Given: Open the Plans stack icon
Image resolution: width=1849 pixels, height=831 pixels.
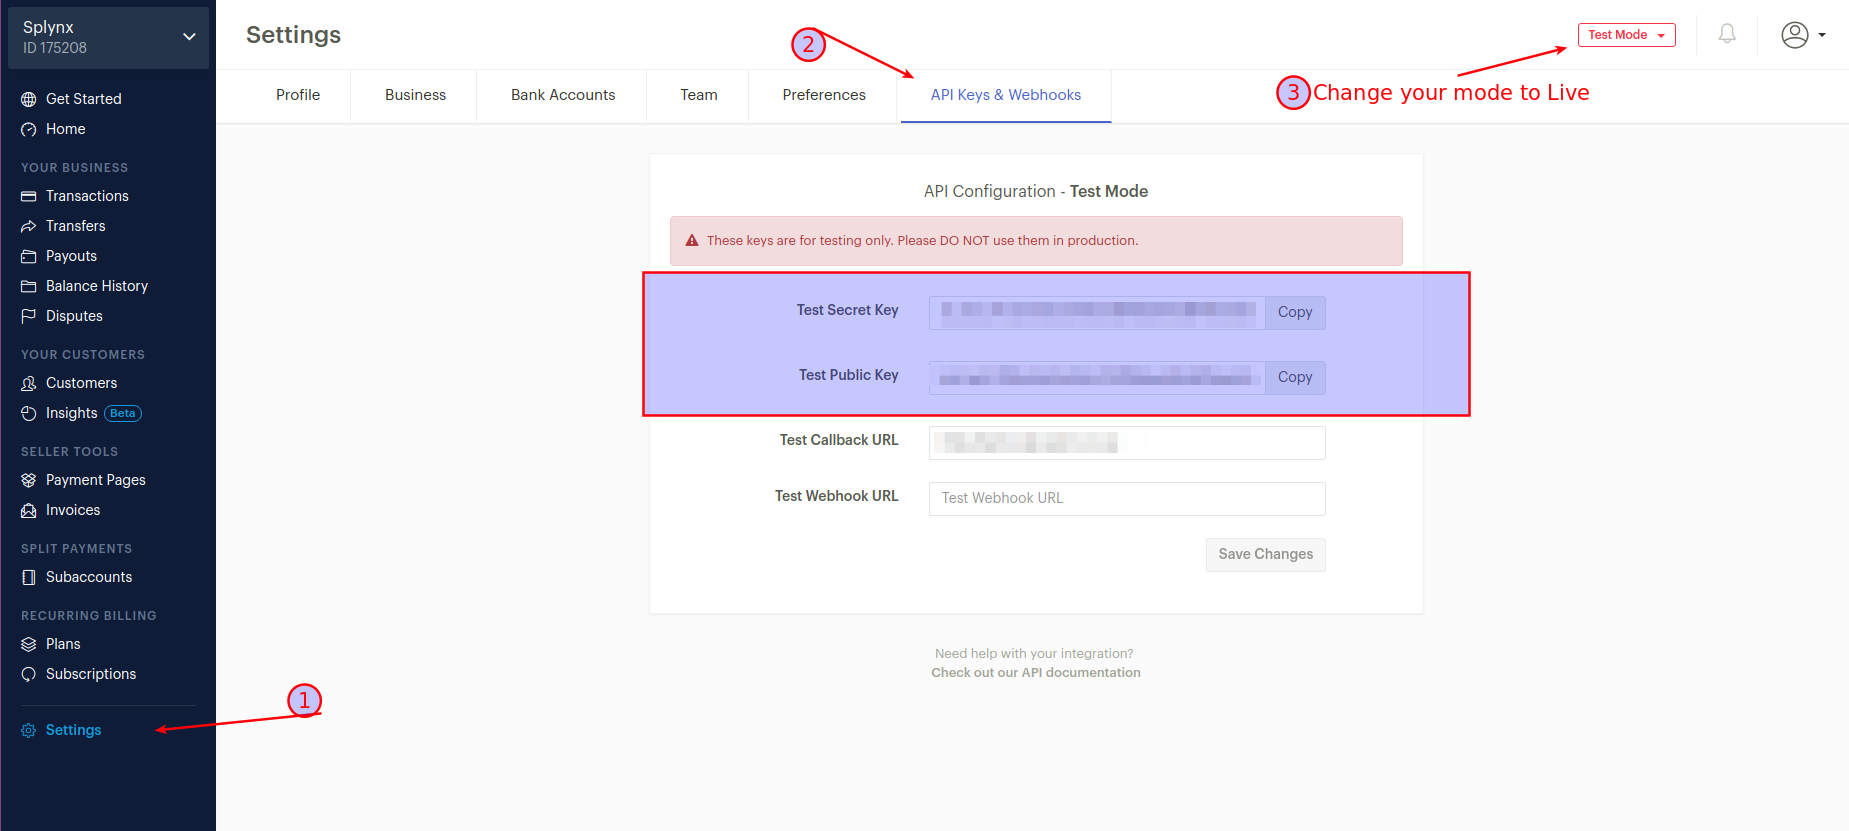Looking at the screenshot, I should pyautogui.click(x=29, y=644).
